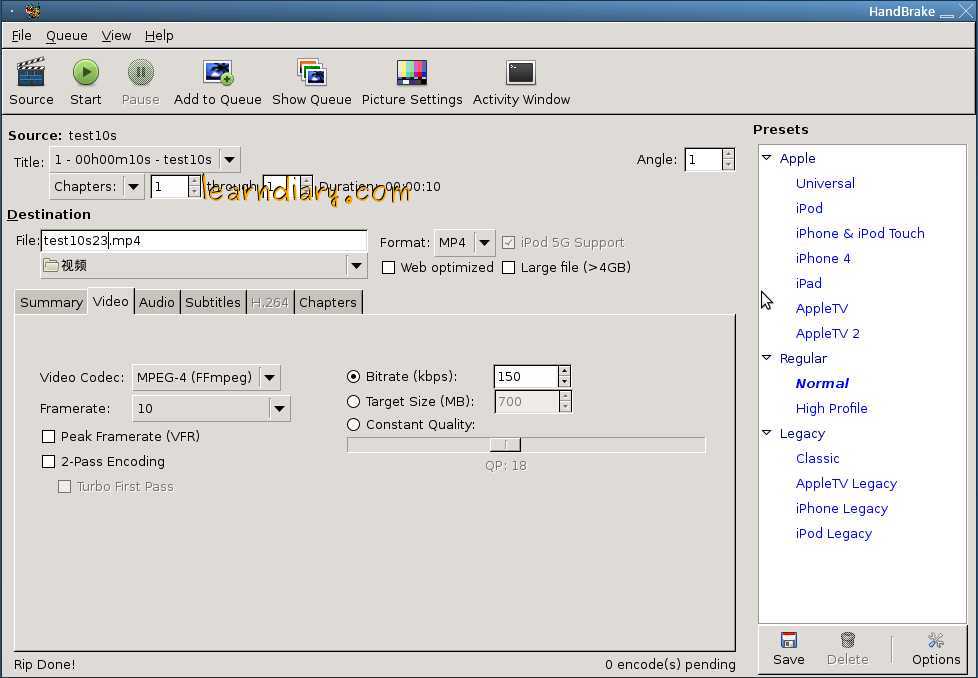Click the destination folder icon 视频
The width and height of the screenshot is (978, 678).
click(51, 265)
